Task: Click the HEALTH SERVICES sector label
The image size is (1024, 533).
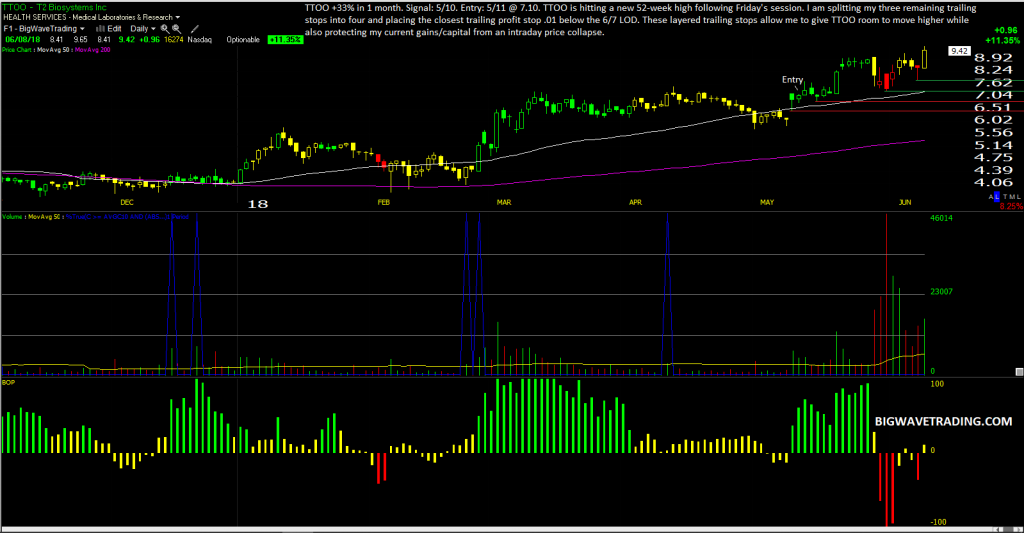Action: pyautogui.click(x=35, y=17)
